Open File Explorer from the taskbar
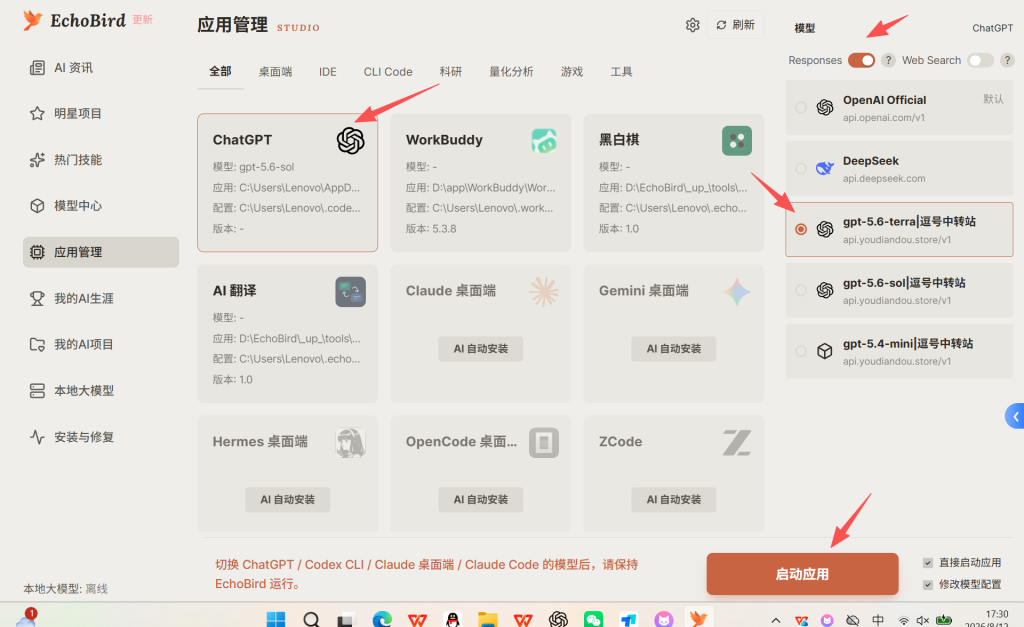The width and height of the screenshot is (1024, 627). pyautogui.click(x=488, y=619)
